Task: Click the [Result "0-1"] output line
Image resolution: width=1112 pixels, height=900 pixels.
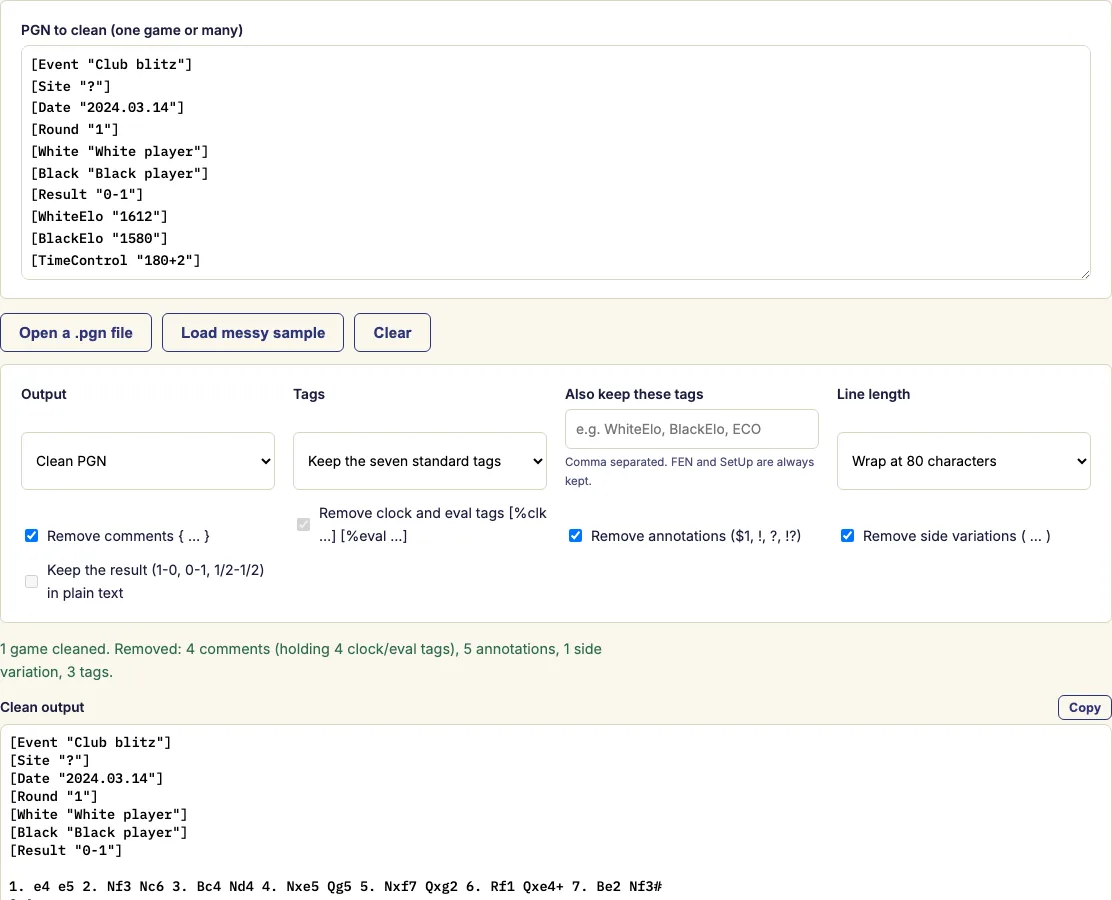Action: tap(66, 850)
